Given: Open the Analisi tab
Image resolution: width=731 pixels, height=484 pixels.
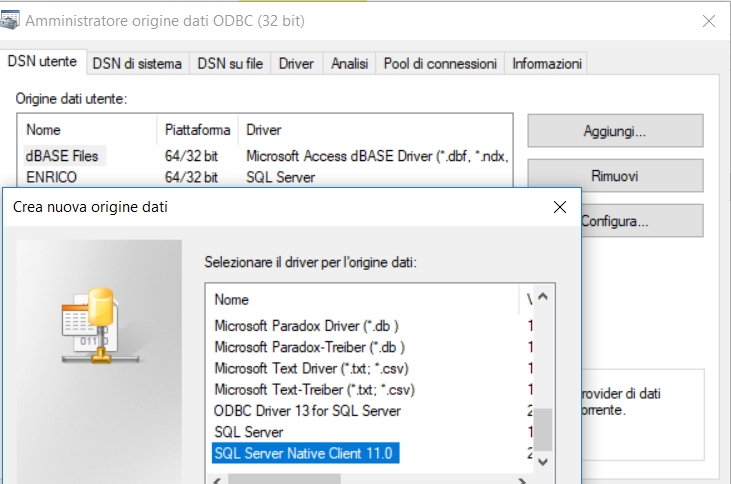Looking at the screenshot, I should [349, 63].
